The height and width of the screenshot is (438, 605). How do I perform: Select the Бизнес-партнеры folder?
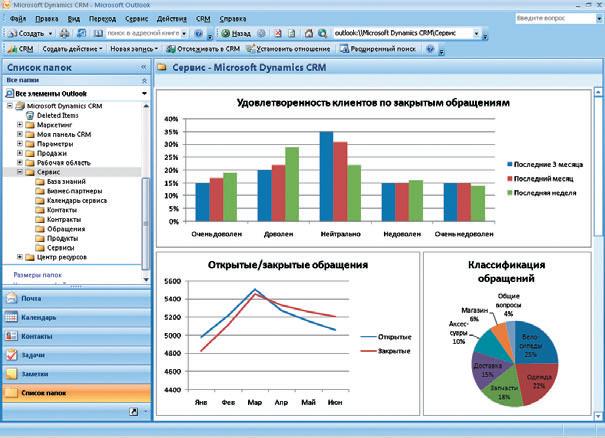74,191
